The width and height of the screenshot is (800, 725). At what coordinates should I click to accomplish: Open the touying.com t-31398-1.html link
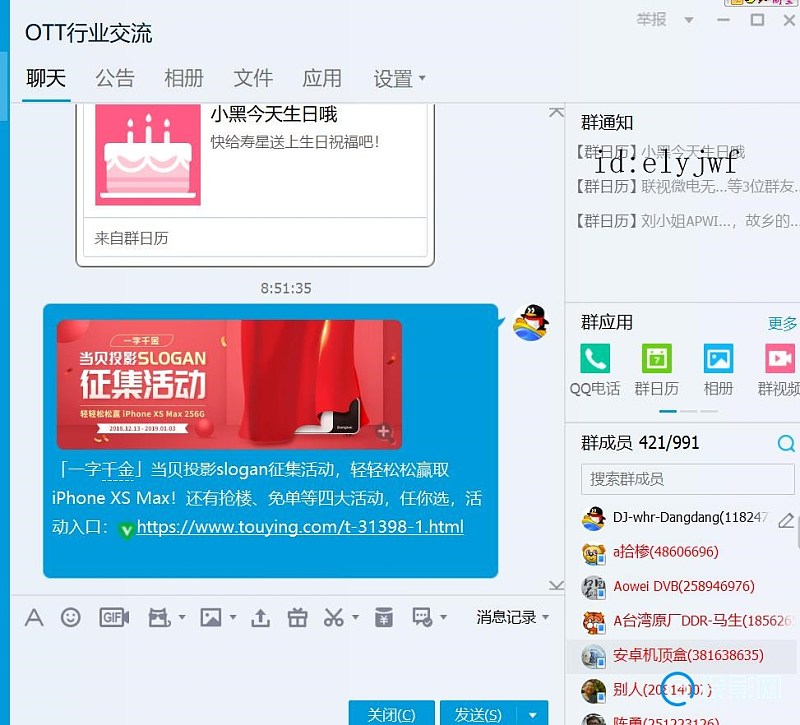[300, 527]
